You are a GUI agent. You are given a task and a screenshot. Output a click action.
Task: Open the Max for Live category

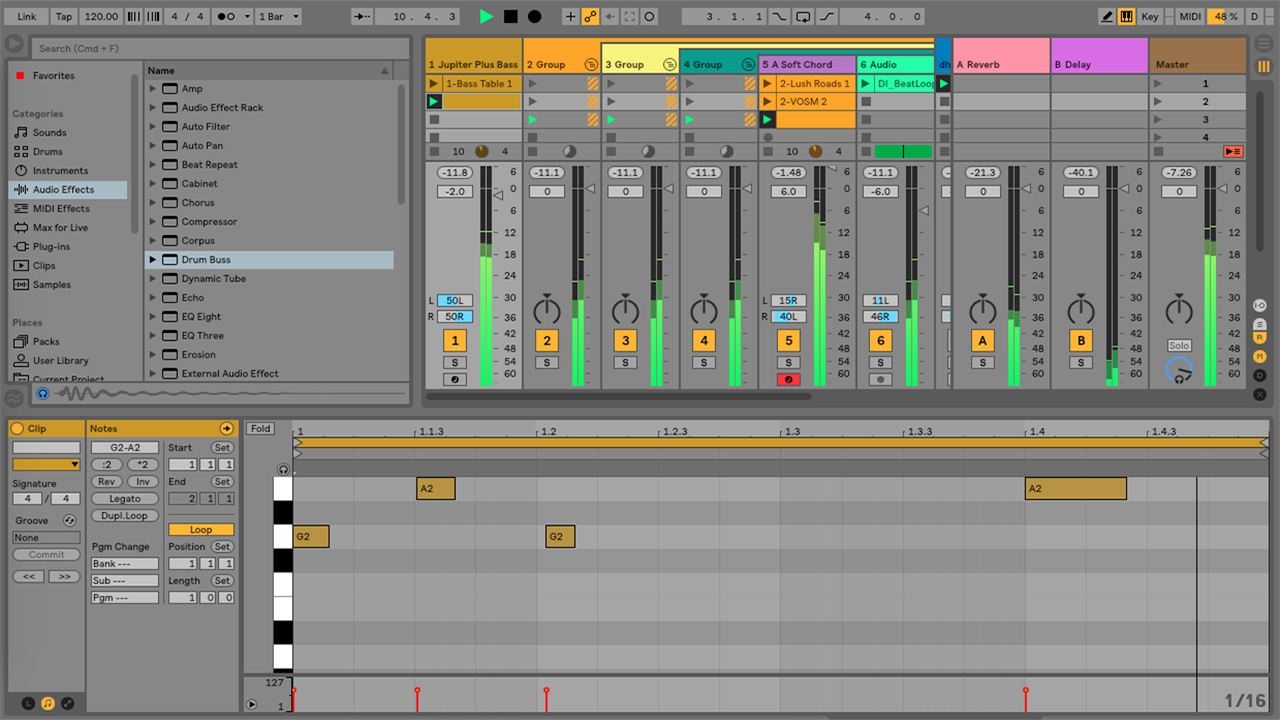[60, 228]
